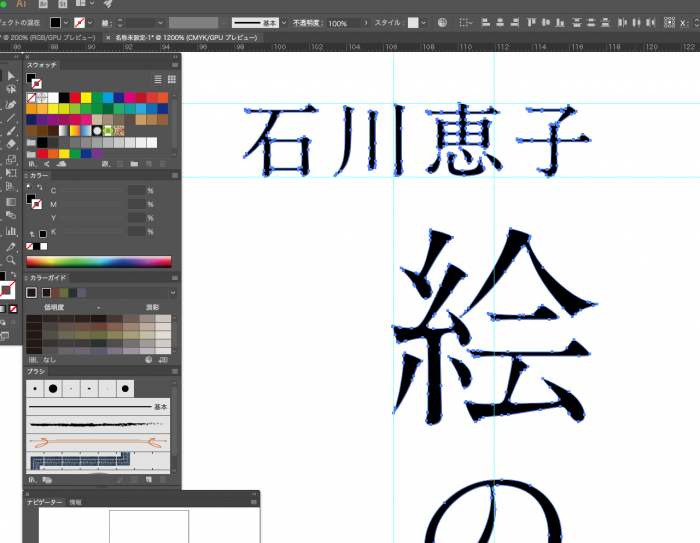700x543 pixels.
Task: Click the horizontal align center icon
Action: point(500,22)
